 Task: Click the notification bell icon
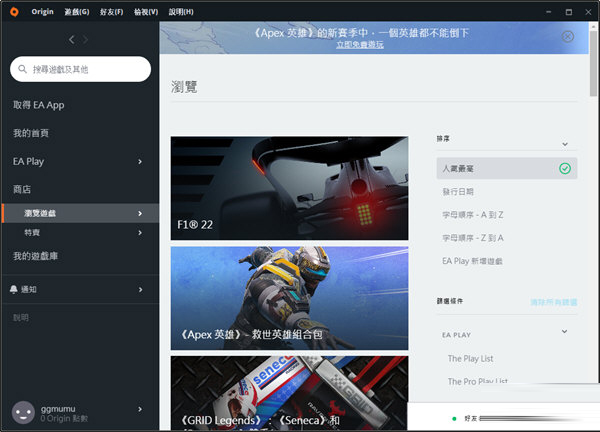pyautogui.click(x=14, y=289)
